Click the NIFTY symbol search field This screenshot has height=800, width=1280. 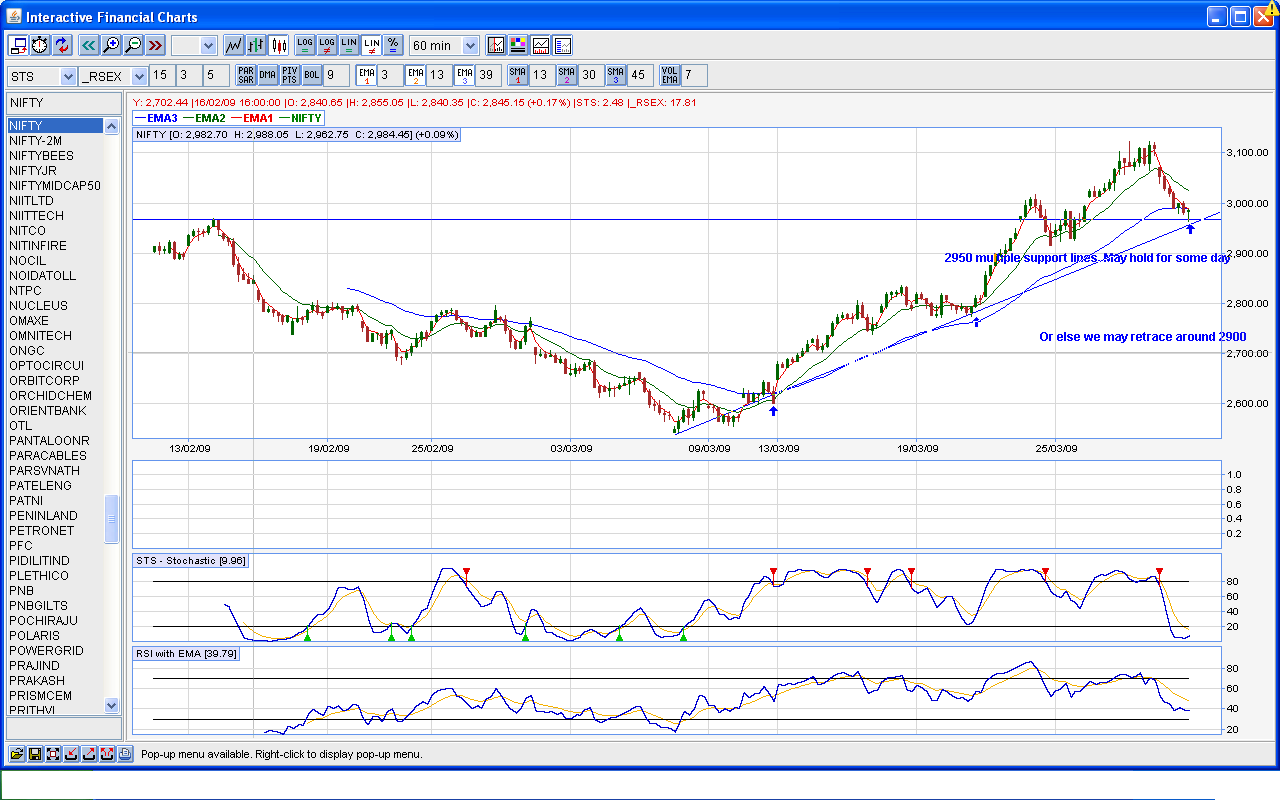(64, 103)
